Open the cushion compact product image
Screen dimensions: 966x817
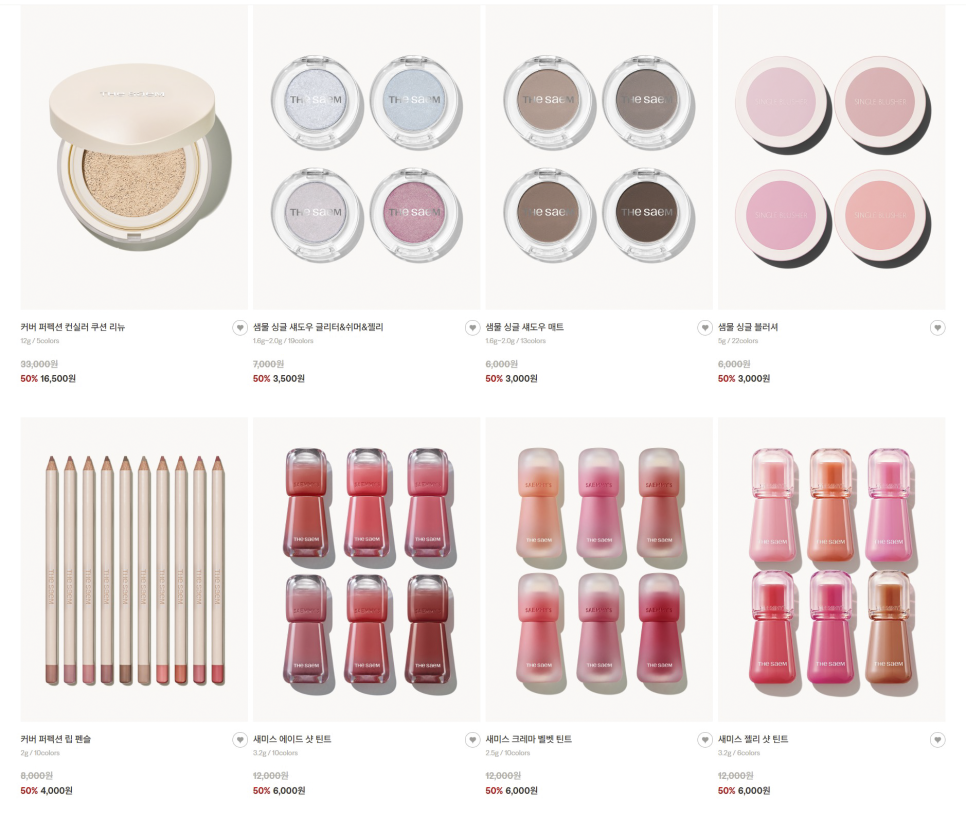pos(134,157)
